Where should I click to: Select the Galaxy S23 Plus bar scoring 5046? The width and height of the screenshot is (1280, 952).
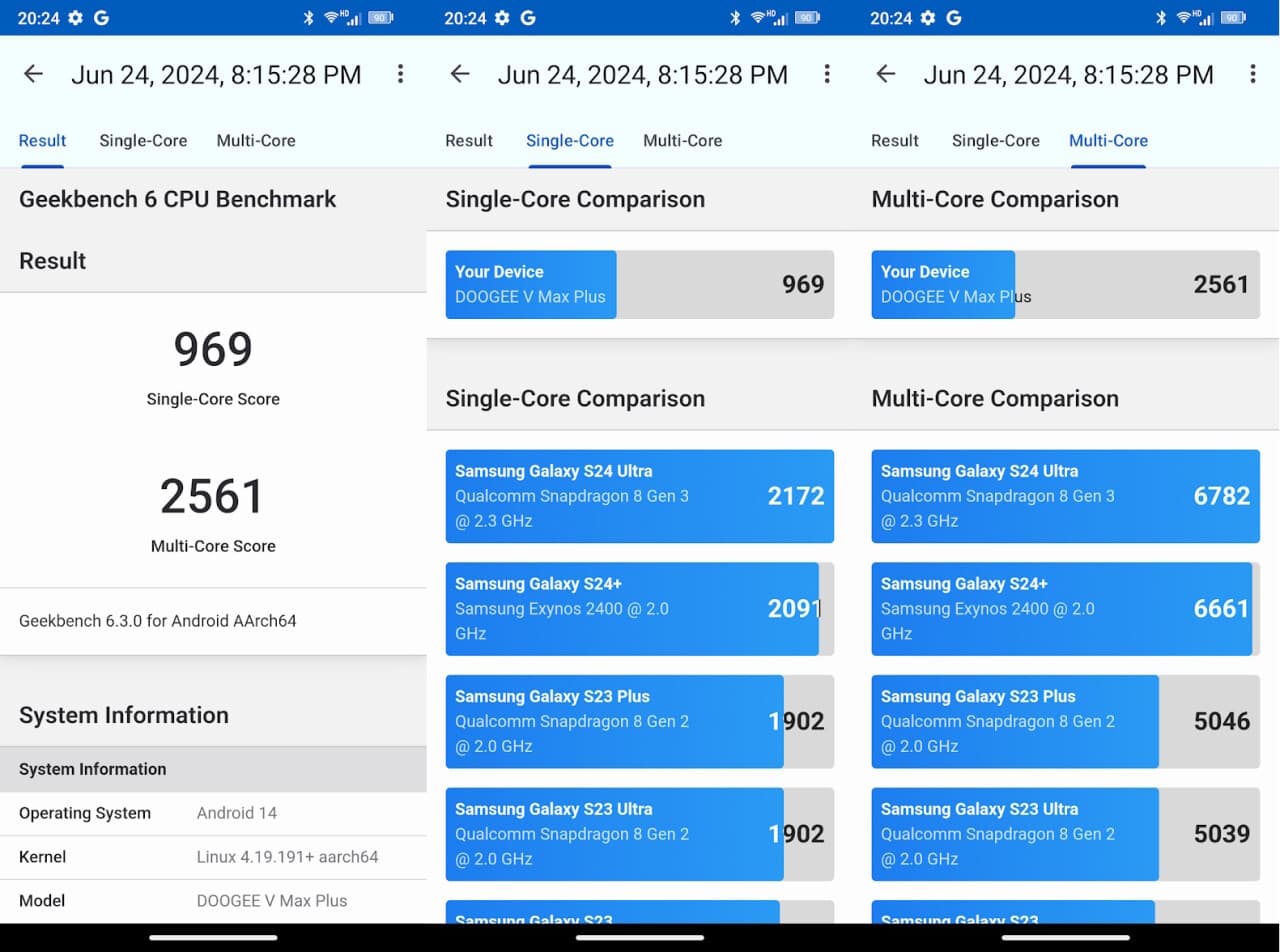click(1066, 722)
